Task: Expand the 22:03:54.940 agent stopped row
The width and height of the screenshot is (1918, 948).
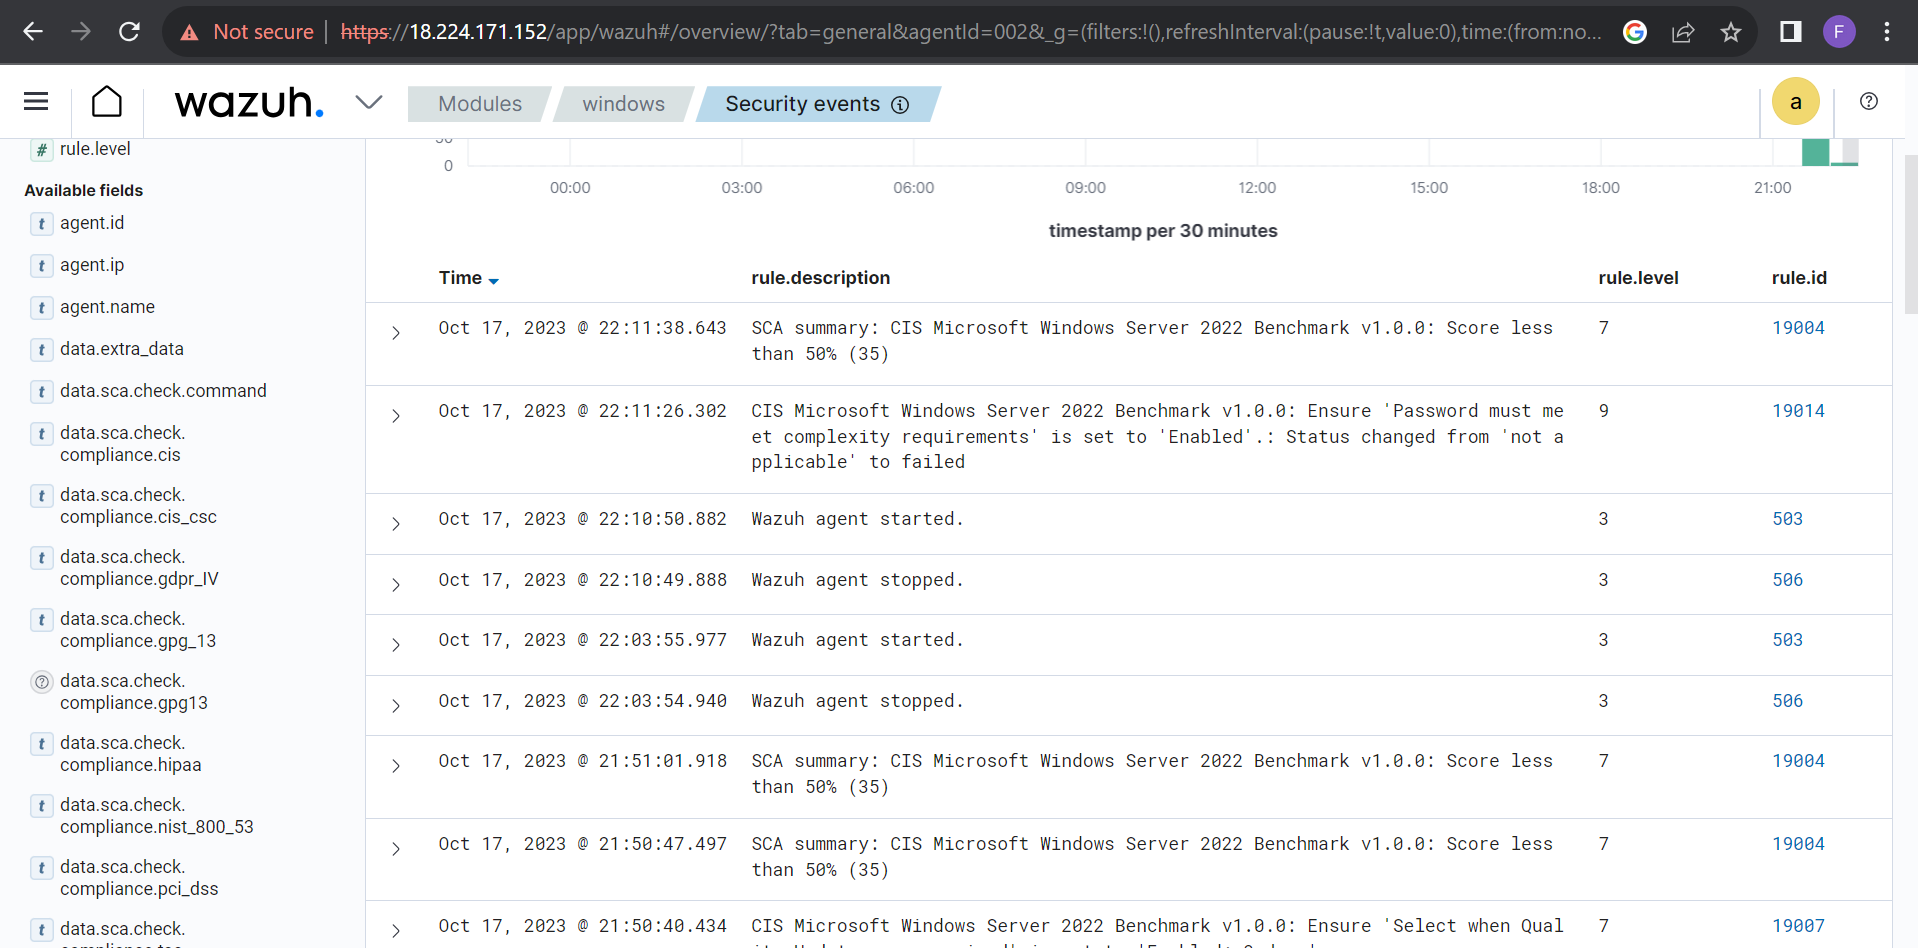Action: [396, 706]
